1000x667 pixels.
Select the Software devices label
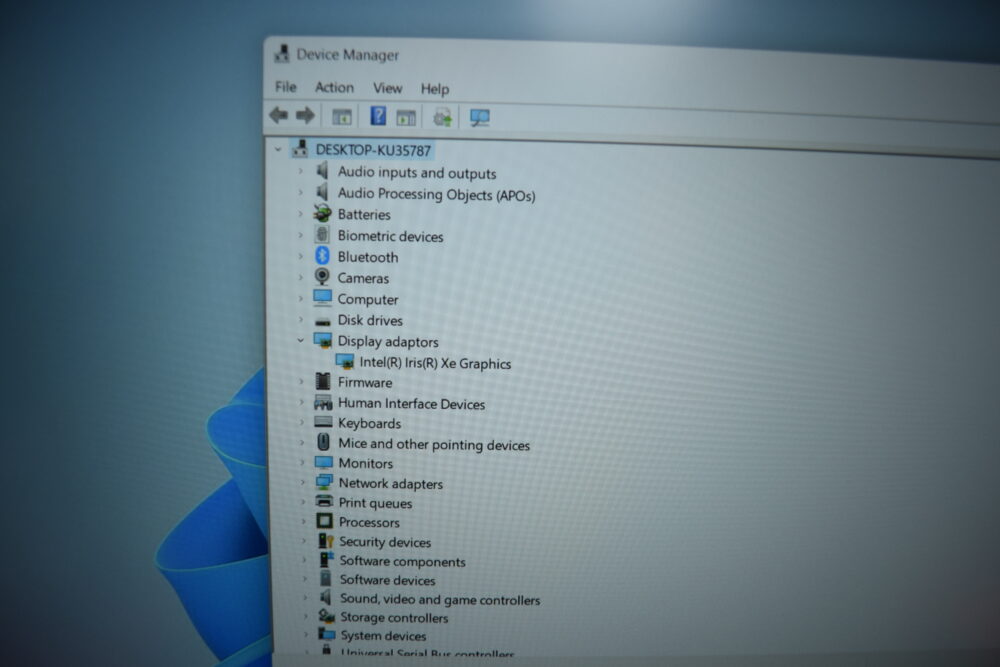tap(387, 580)
